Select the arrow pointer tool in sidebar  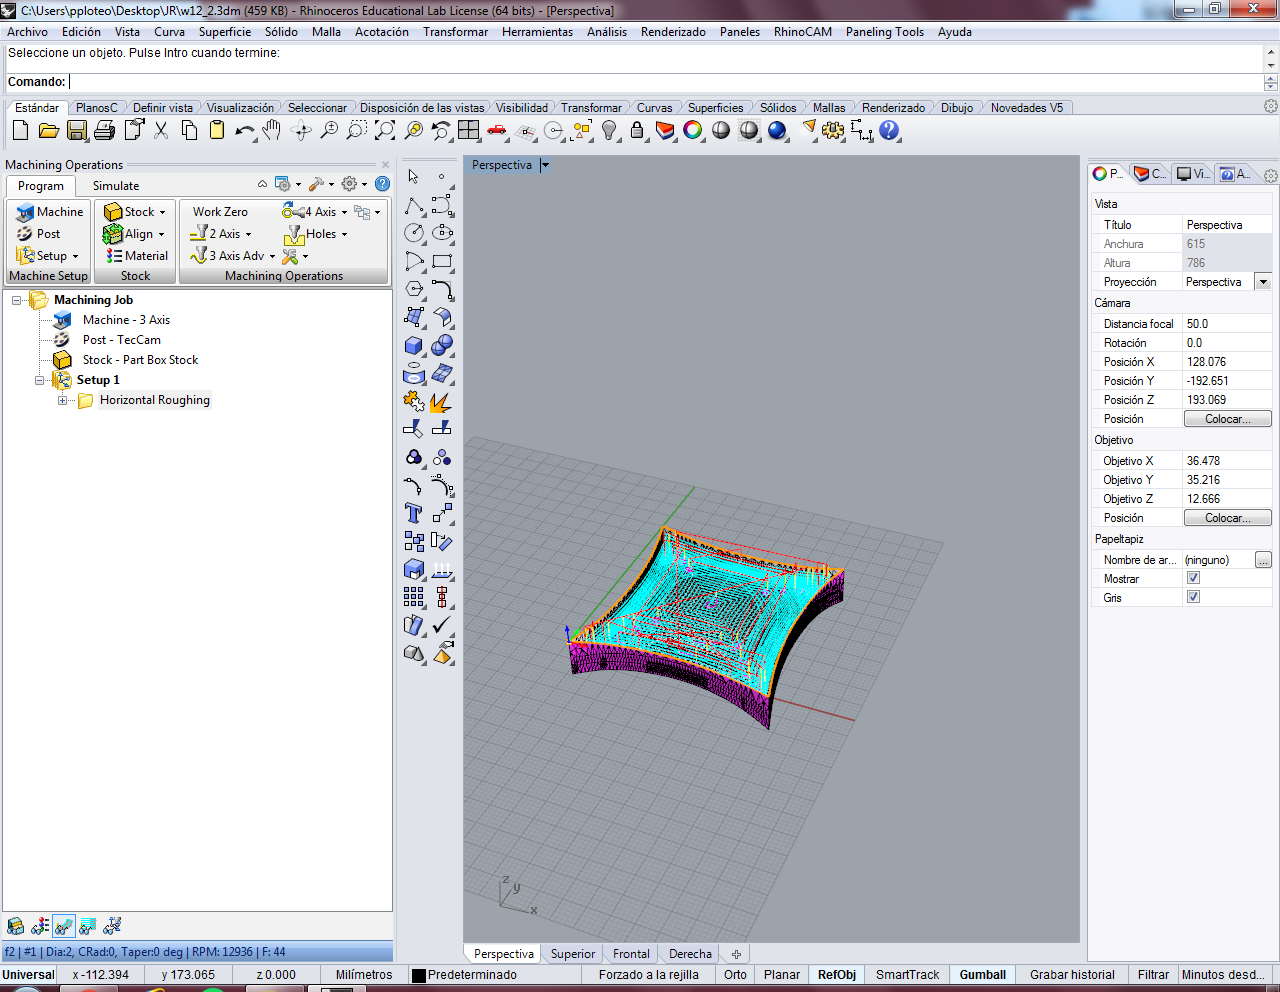tap(414, 177)
